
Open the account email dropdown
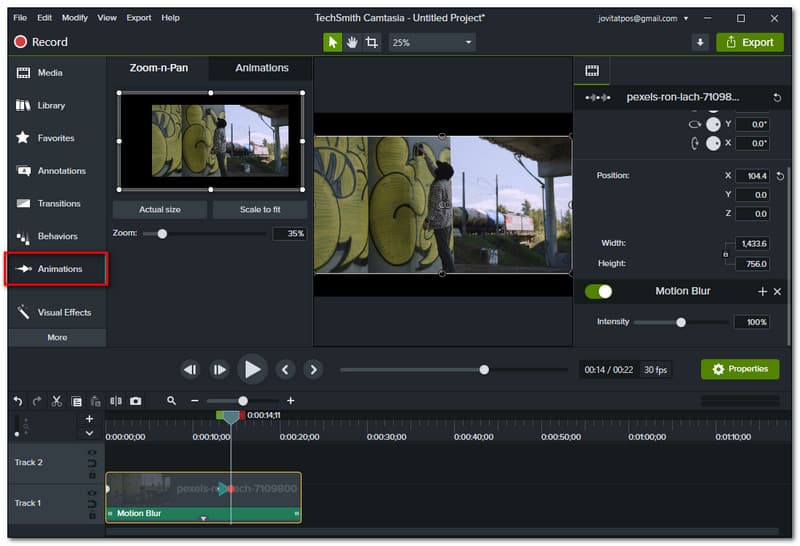686,18
